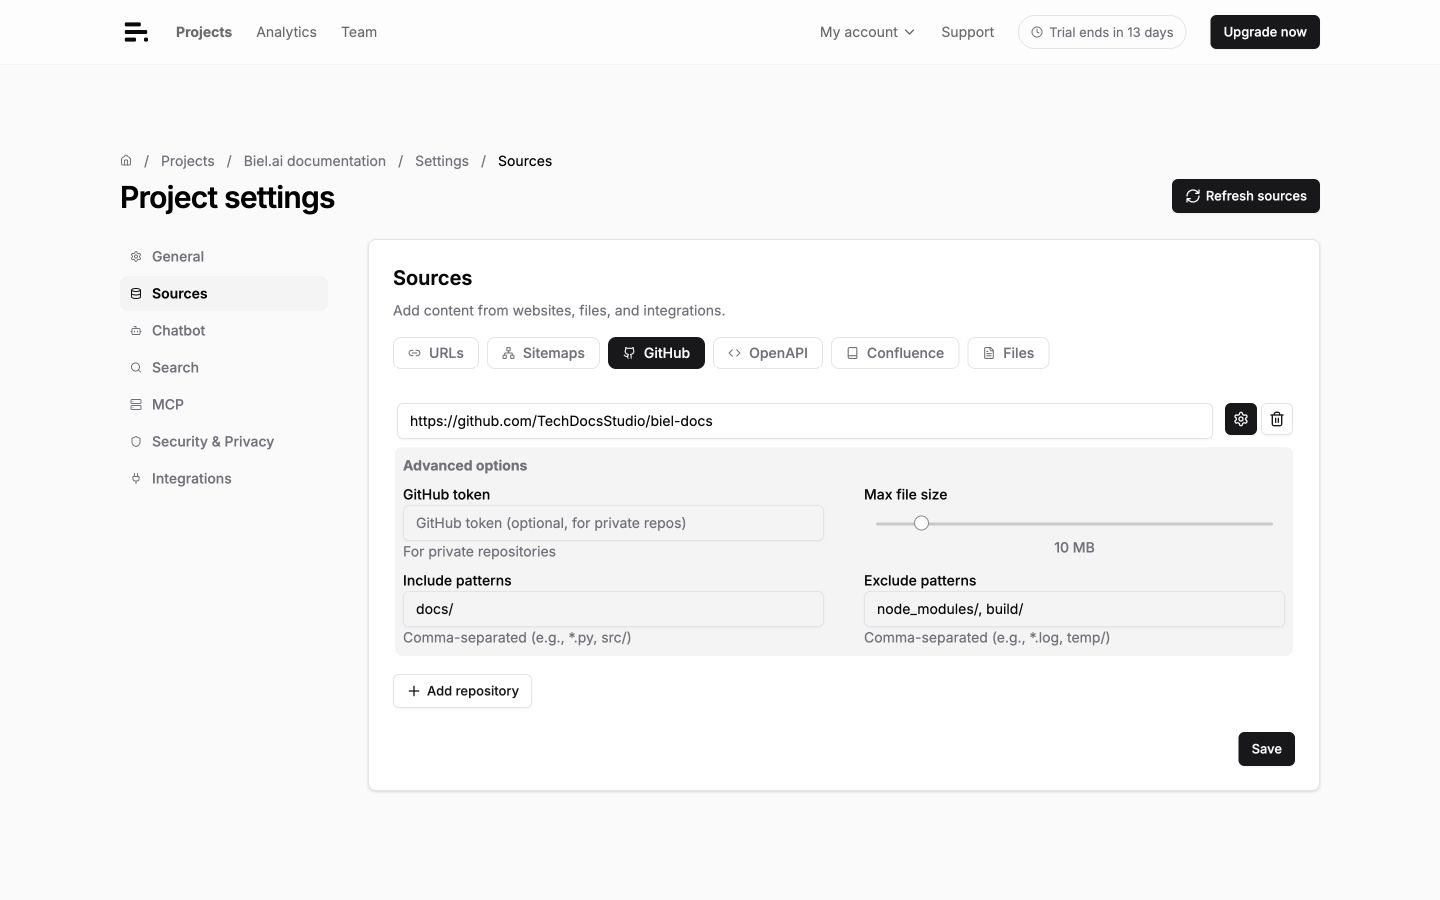The width and height of the screenshot is (1440, 900).
Task: Open Security & Privacy settings
Action: tap(224, 441)
